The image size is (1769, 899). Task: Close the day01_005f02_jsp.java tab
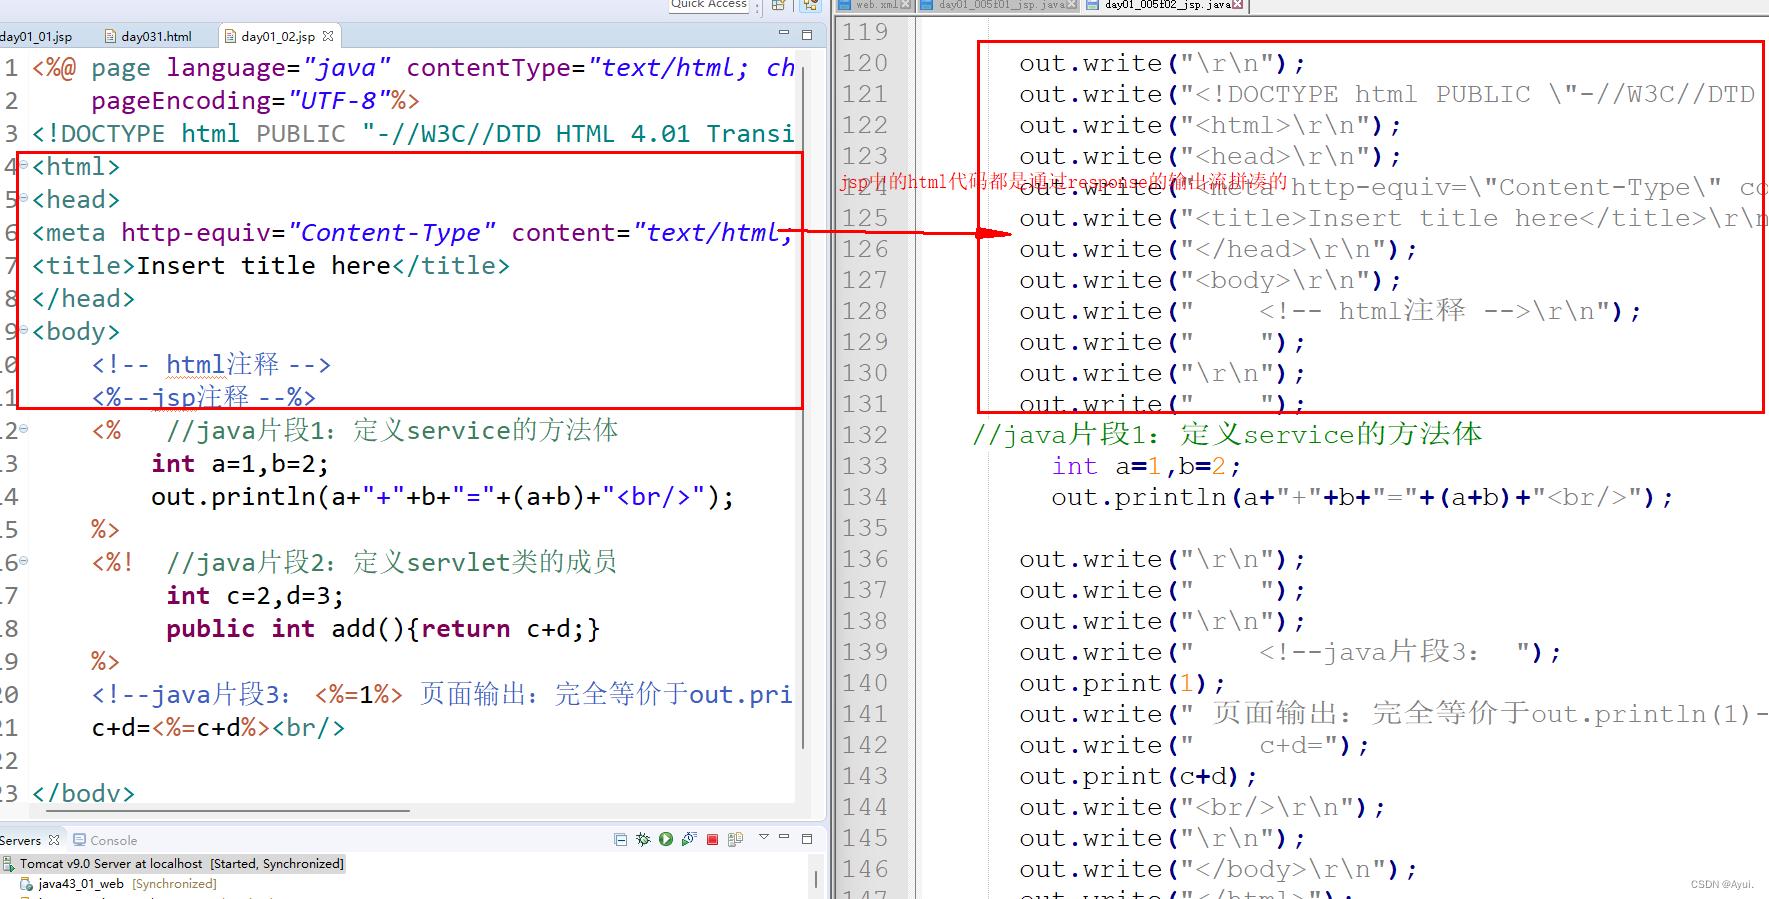[1238, 5]
